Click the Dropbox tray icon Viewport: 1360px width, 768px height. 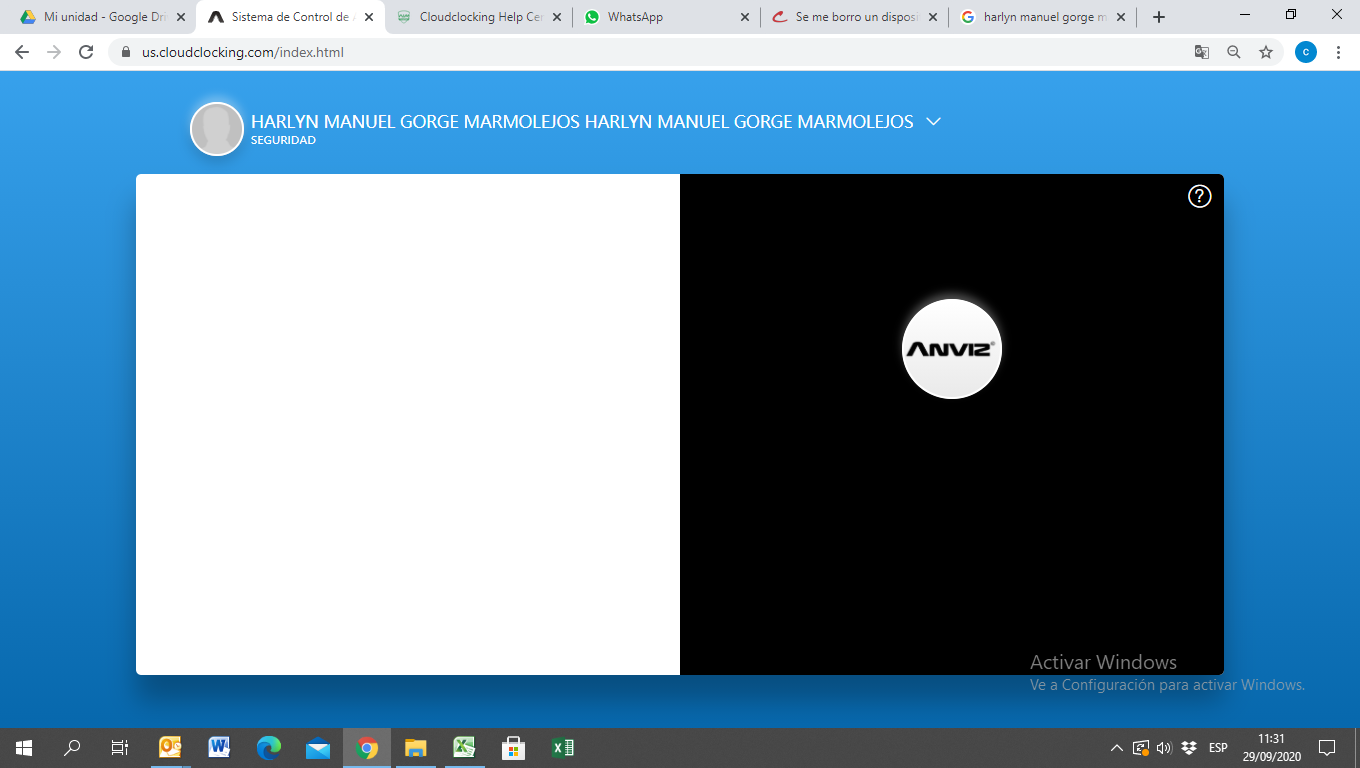[1189, 748]
